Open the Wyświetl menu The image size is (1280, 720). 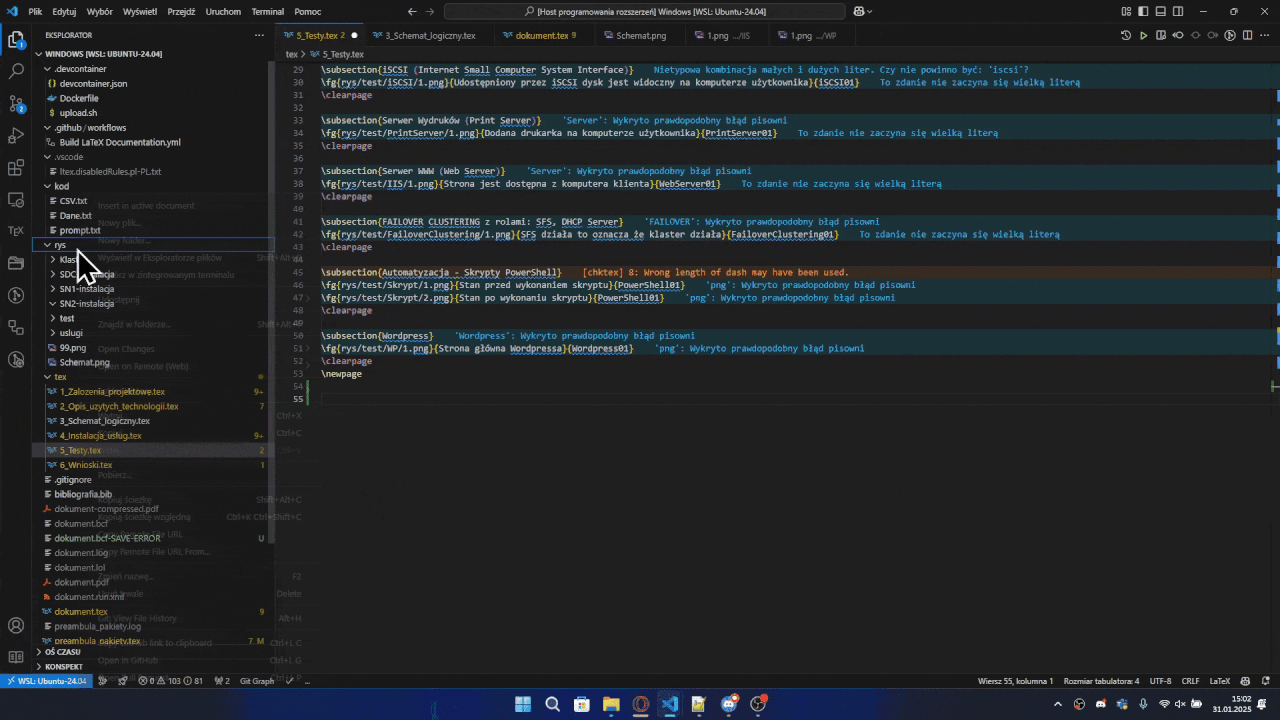tap(139, 11)
